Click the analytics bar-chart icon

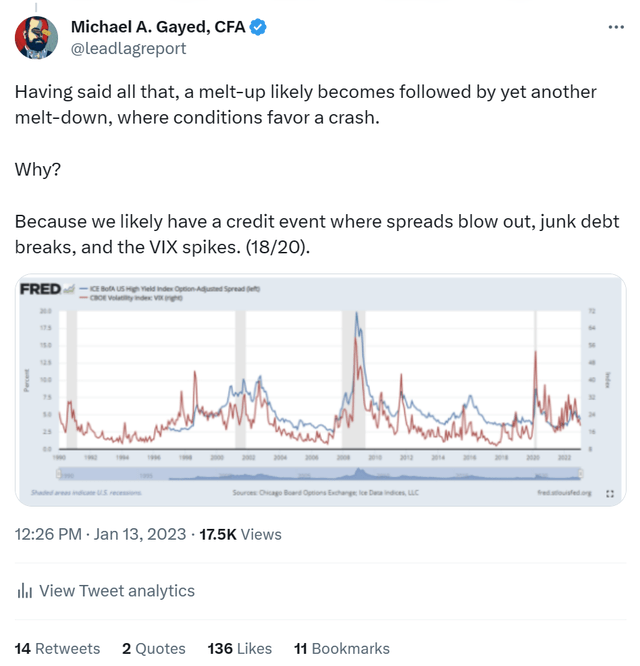(x=25, y=591)
